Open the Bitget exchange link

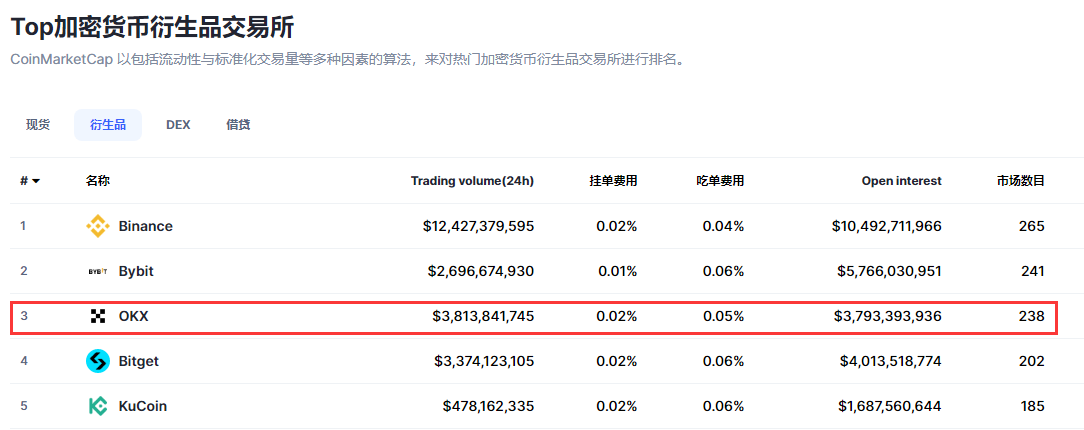coord(138,361)
